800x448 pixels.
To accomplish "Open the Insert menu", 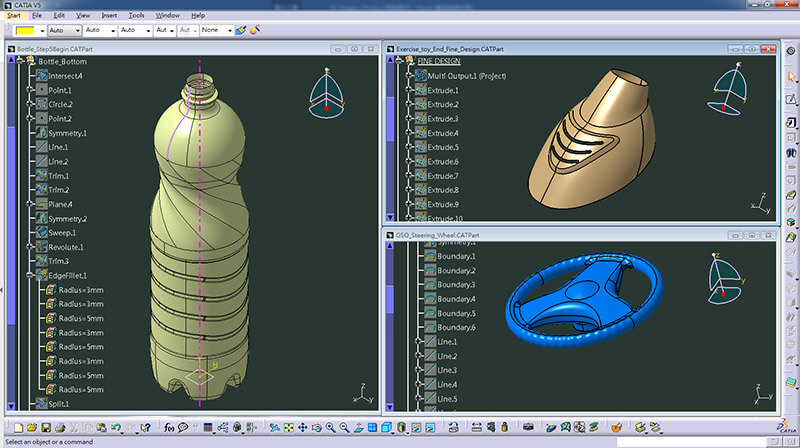I will coord(109,16).
